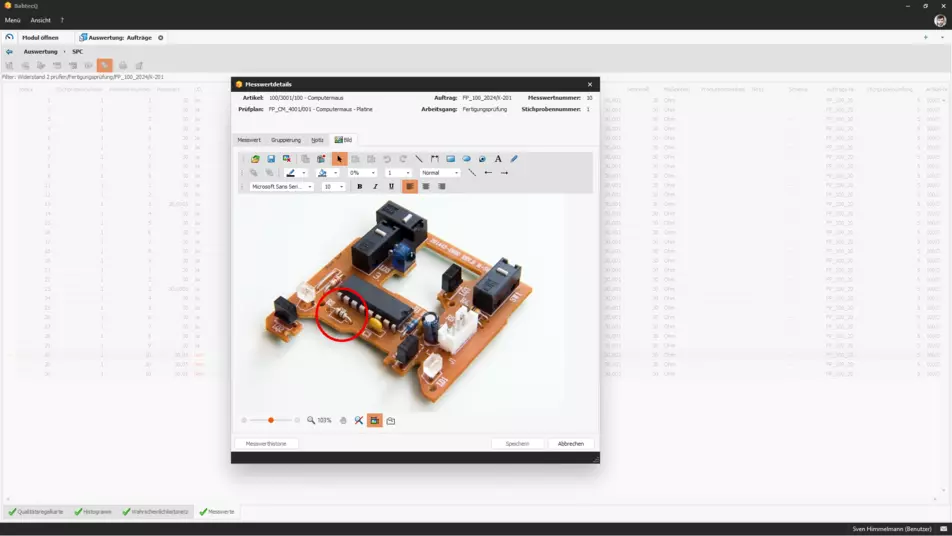The image size is (952, 536).
Task: Redo the last drawing action
Action: coord(403,159)
